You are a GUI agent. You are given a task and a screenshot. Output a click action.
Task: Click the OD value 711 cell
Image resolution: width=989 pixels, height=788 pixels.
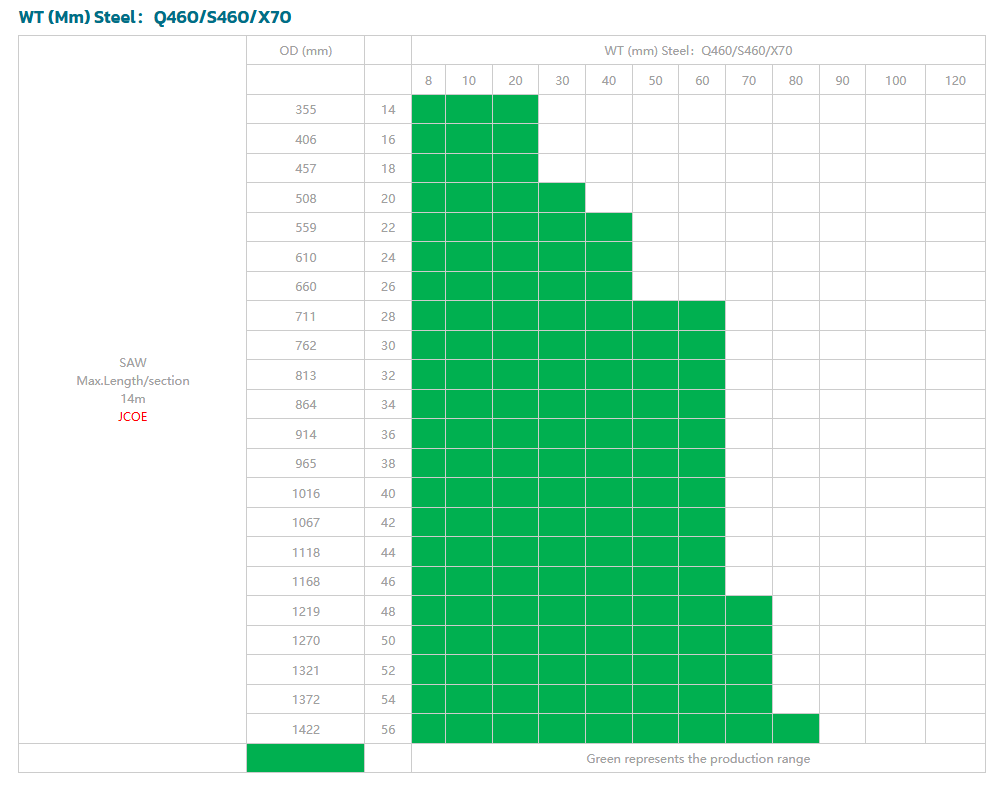click(x=305, y=316)
